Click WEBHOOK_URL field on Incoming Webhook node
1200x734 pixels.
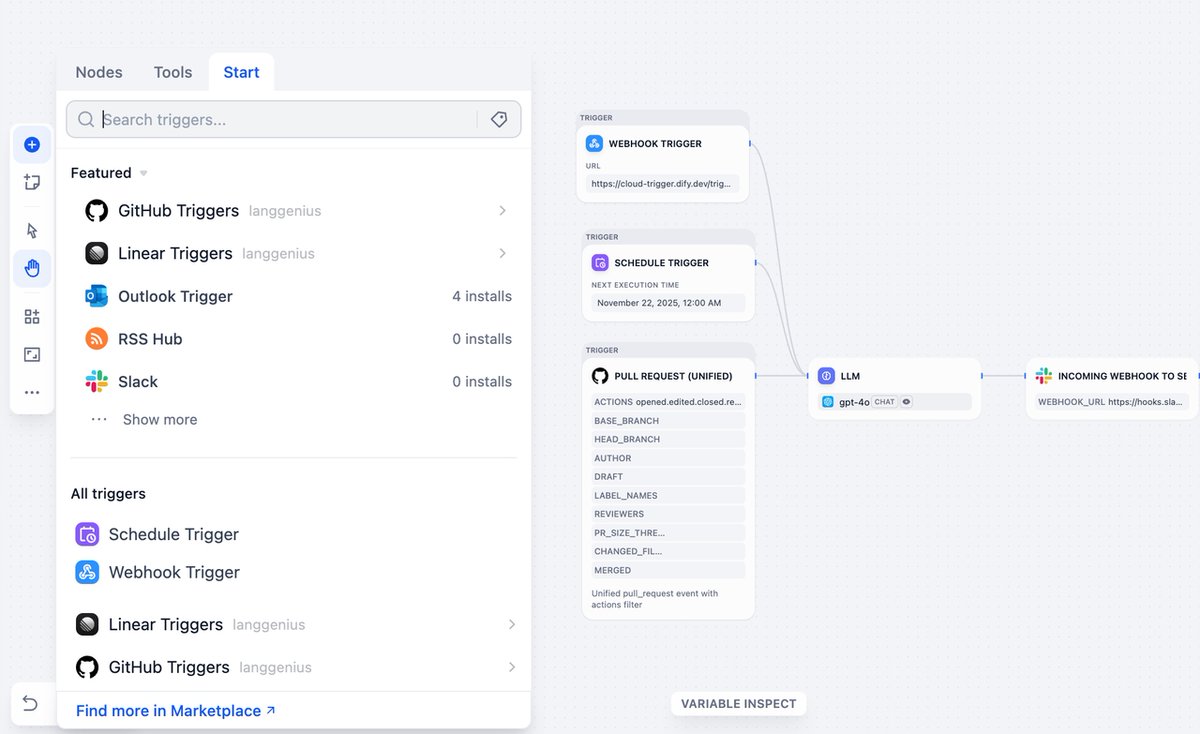point(1112,402)
